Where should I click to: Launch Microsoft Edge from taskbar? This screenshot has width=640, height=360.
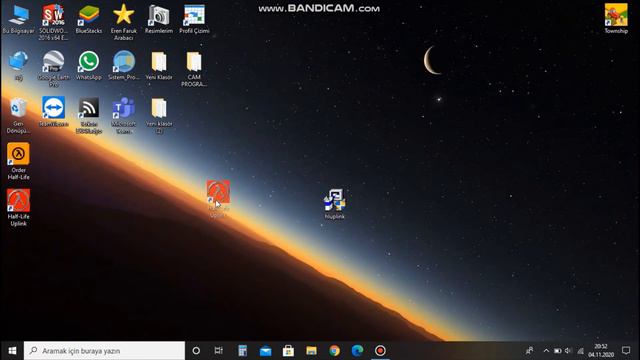point(357,351)
